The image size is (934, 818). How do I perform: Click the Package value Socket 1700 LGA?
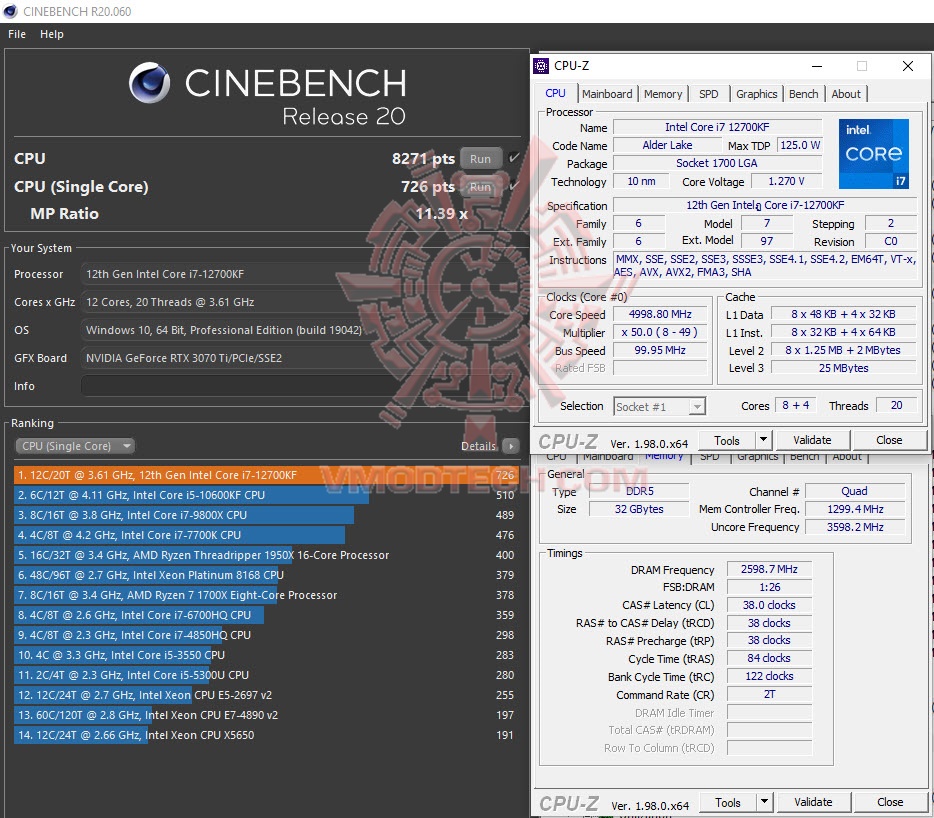(717, 163)
